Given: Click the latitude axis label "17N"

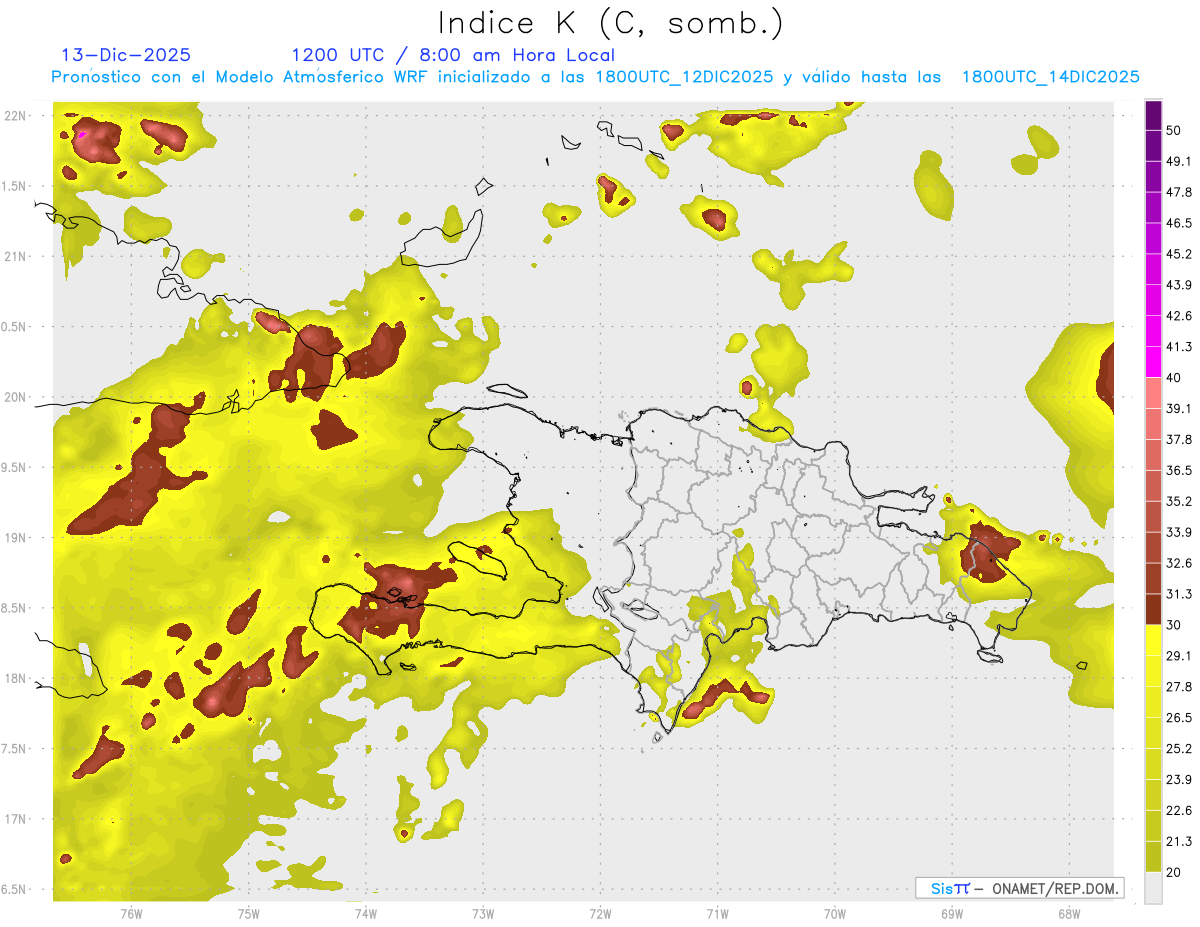Looking at the screenshot, I should tap(15, 819).
